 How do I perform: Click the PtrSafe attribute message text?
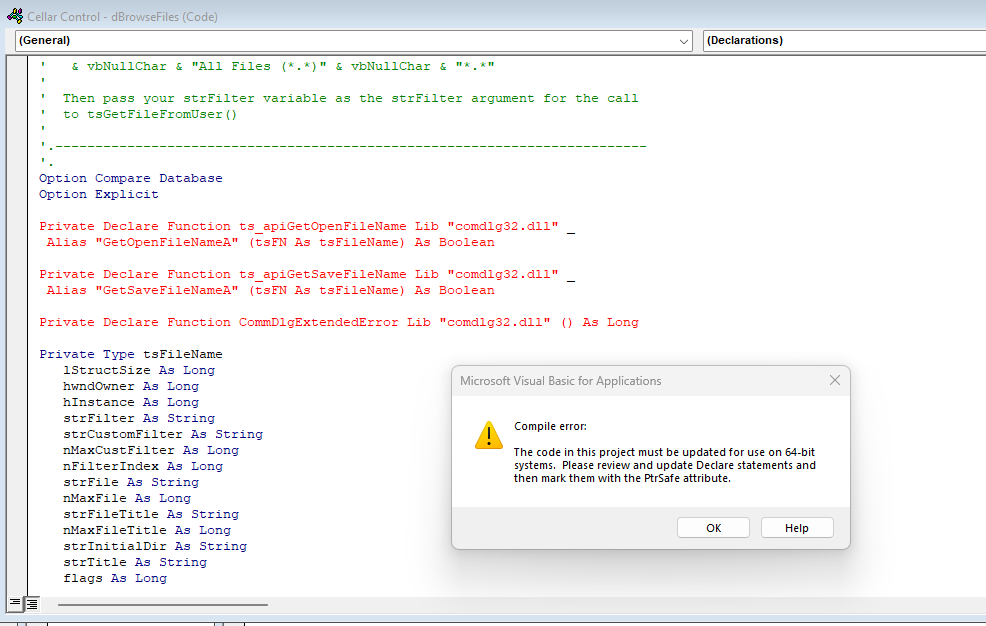tap(665, 465)
